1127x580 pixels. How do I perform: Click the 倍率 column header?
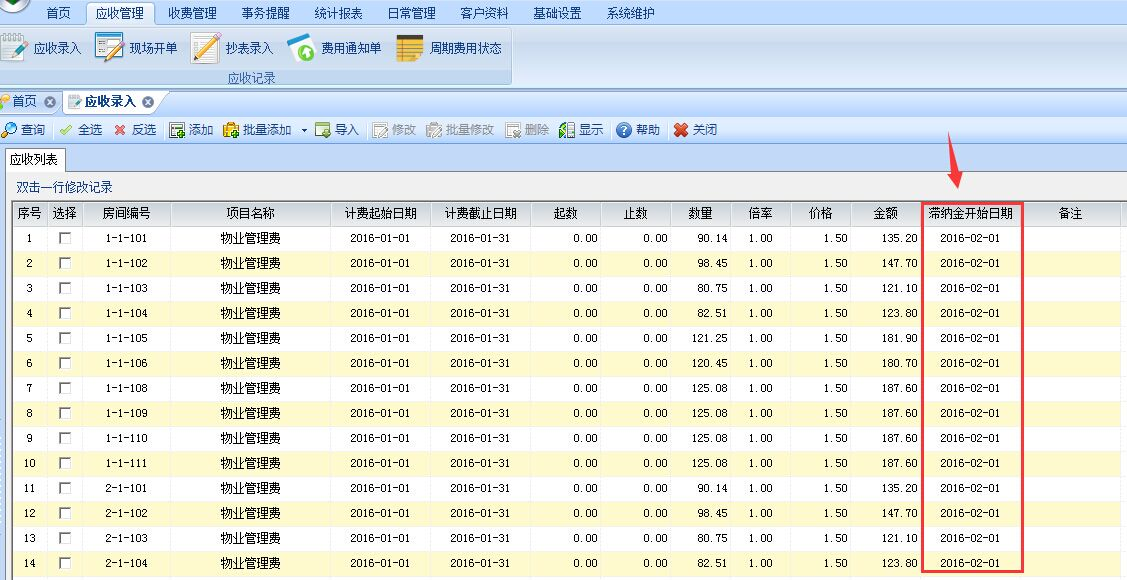[x=760, y=213]
